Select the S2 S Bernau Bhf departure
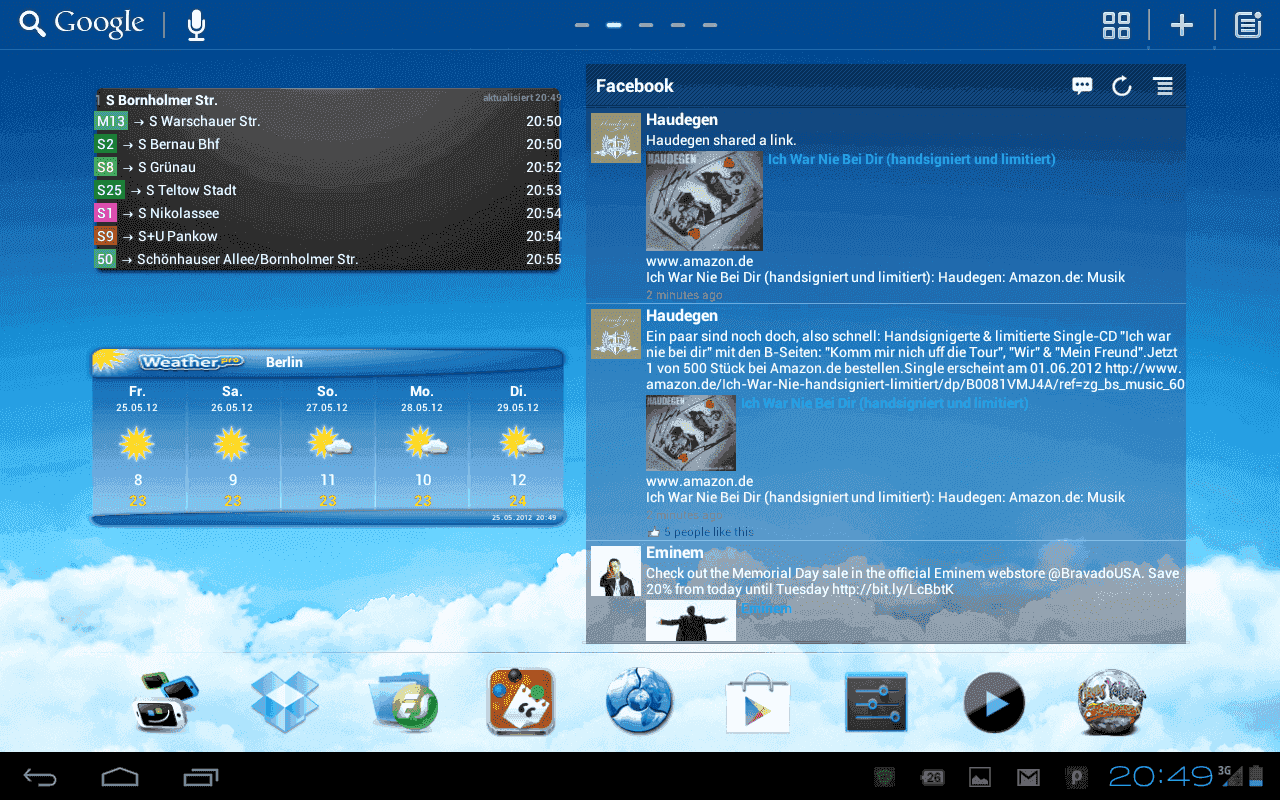The width and height of the screenshot is (1280, 800). point(327,144)
